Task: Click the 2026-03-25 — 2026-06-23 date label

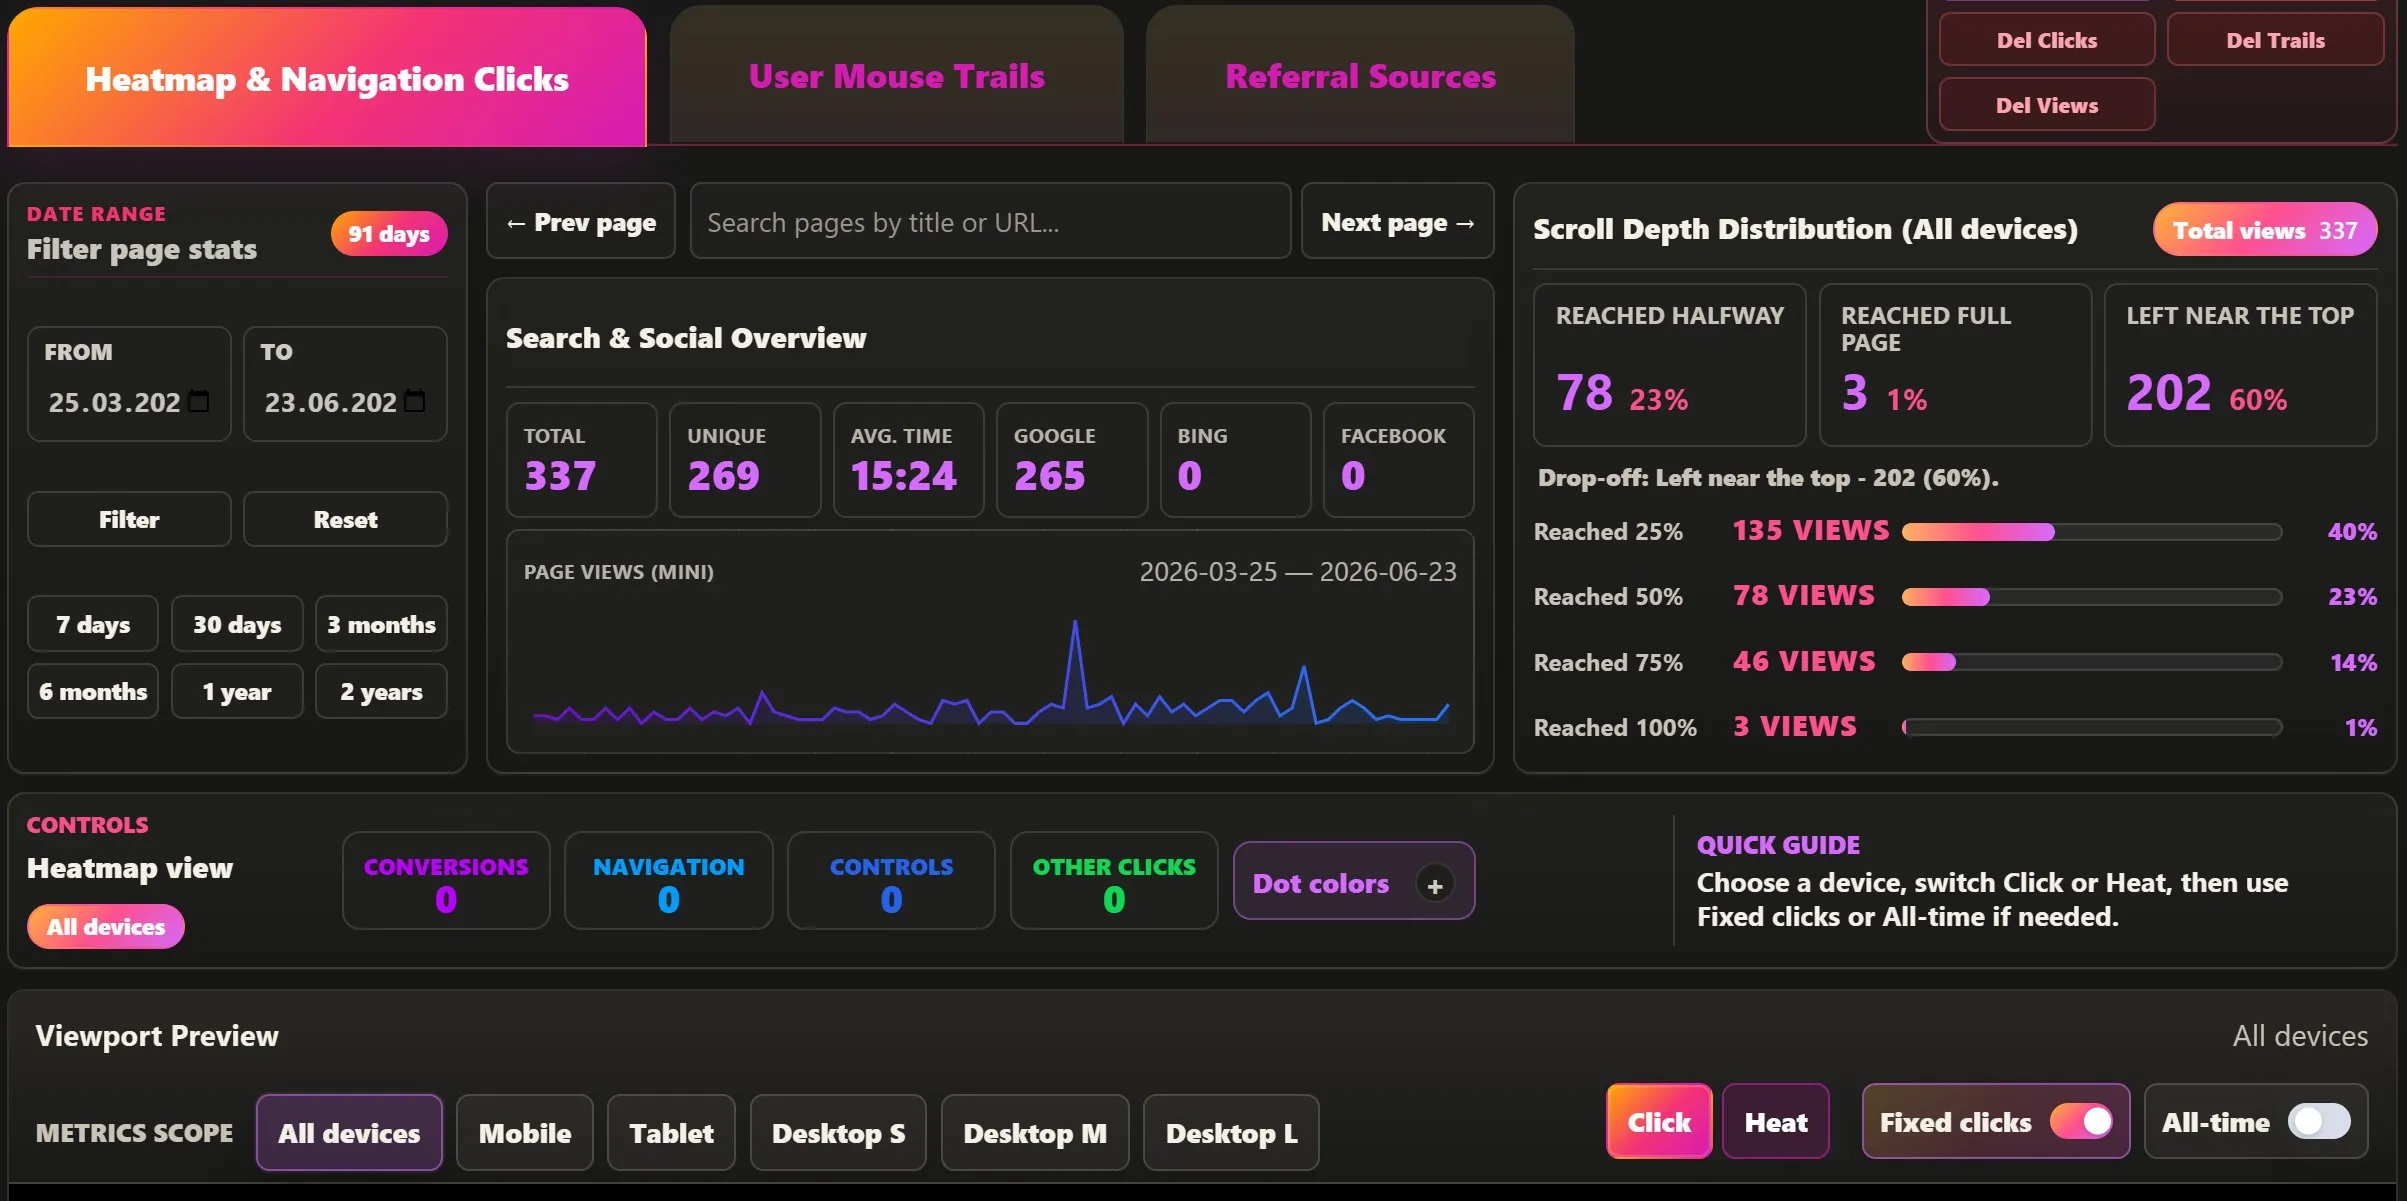Action: click(1298, 572)
